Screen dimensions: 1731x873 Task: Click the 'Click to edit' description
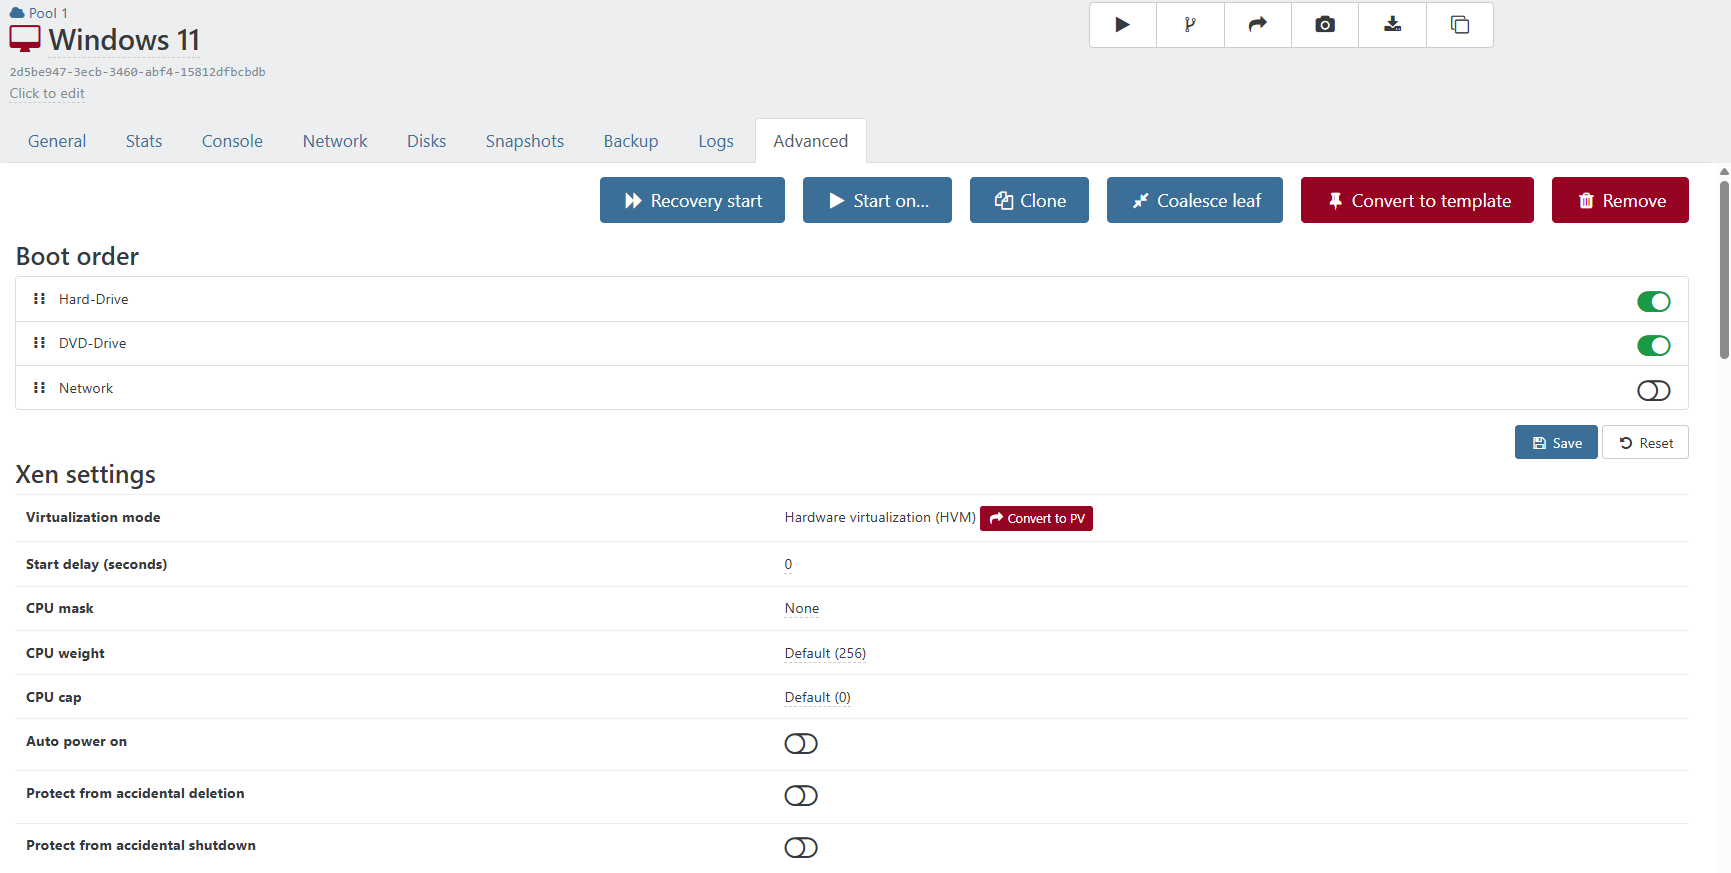(x=47, y=93)
